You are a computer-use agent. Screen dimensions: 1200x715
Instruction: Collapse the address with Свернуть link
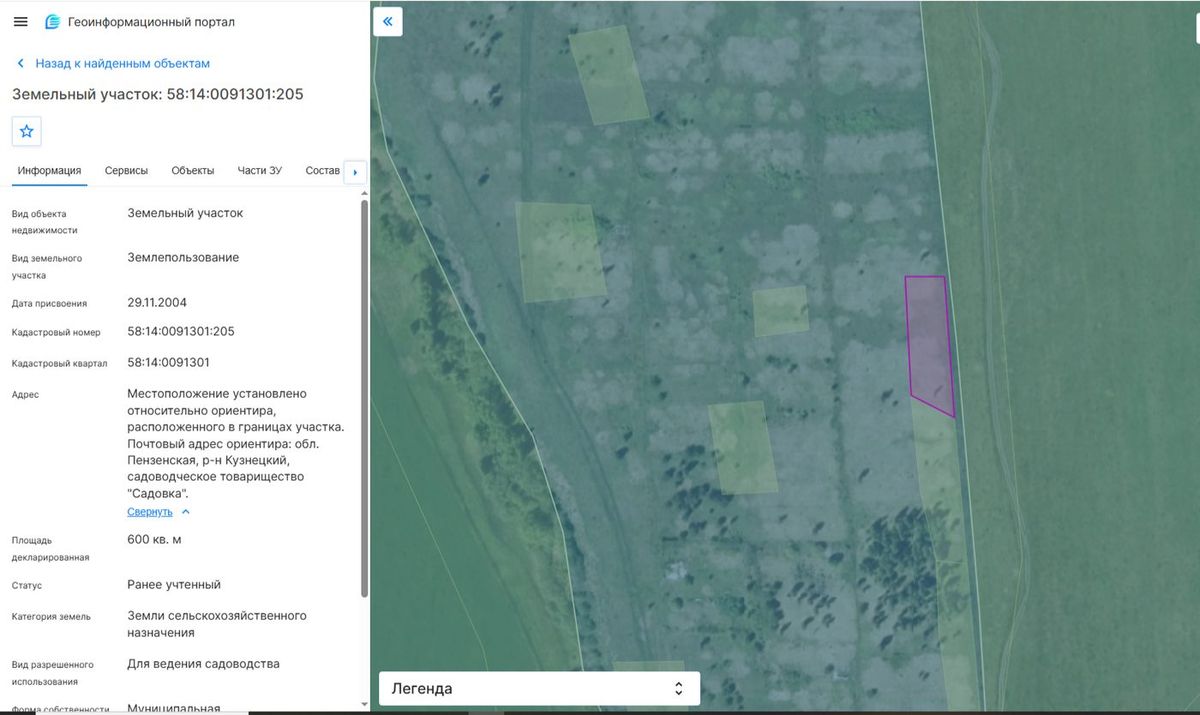tap(158, 512)
